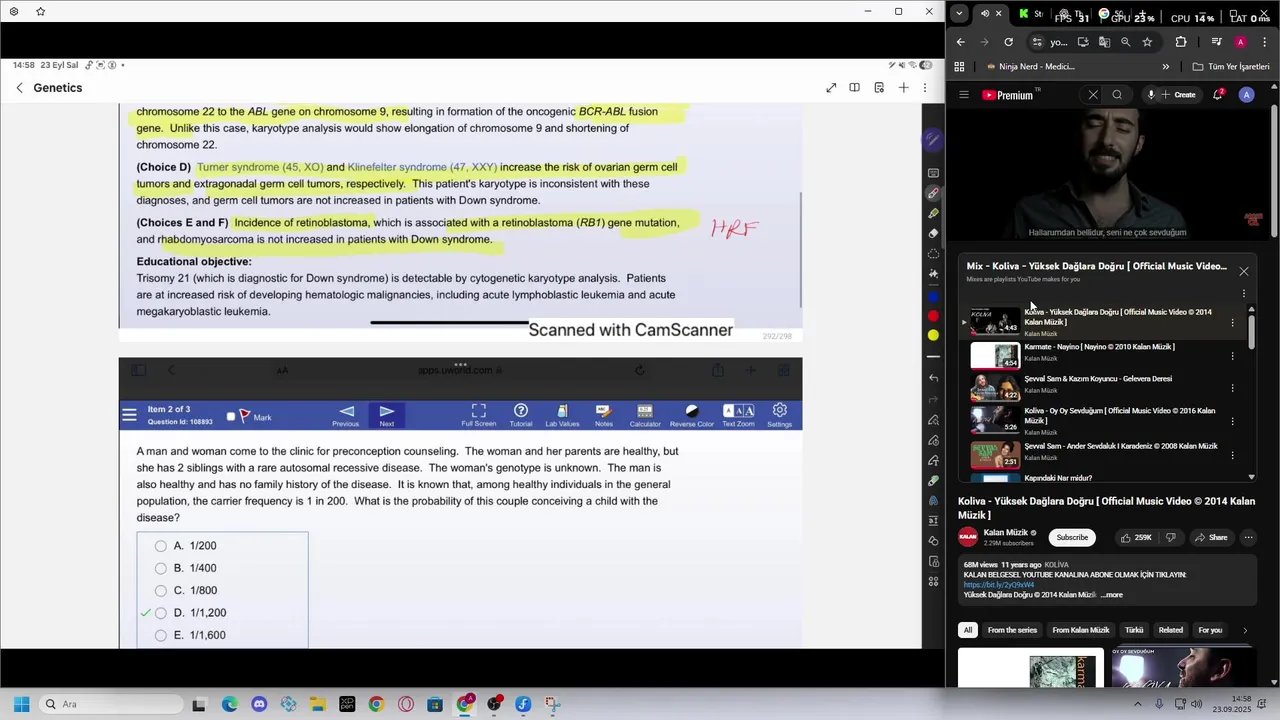The height and width of the screenshot is (720, 1280).
Task: Select answer C. 1/800
Action: pos(161,591)
